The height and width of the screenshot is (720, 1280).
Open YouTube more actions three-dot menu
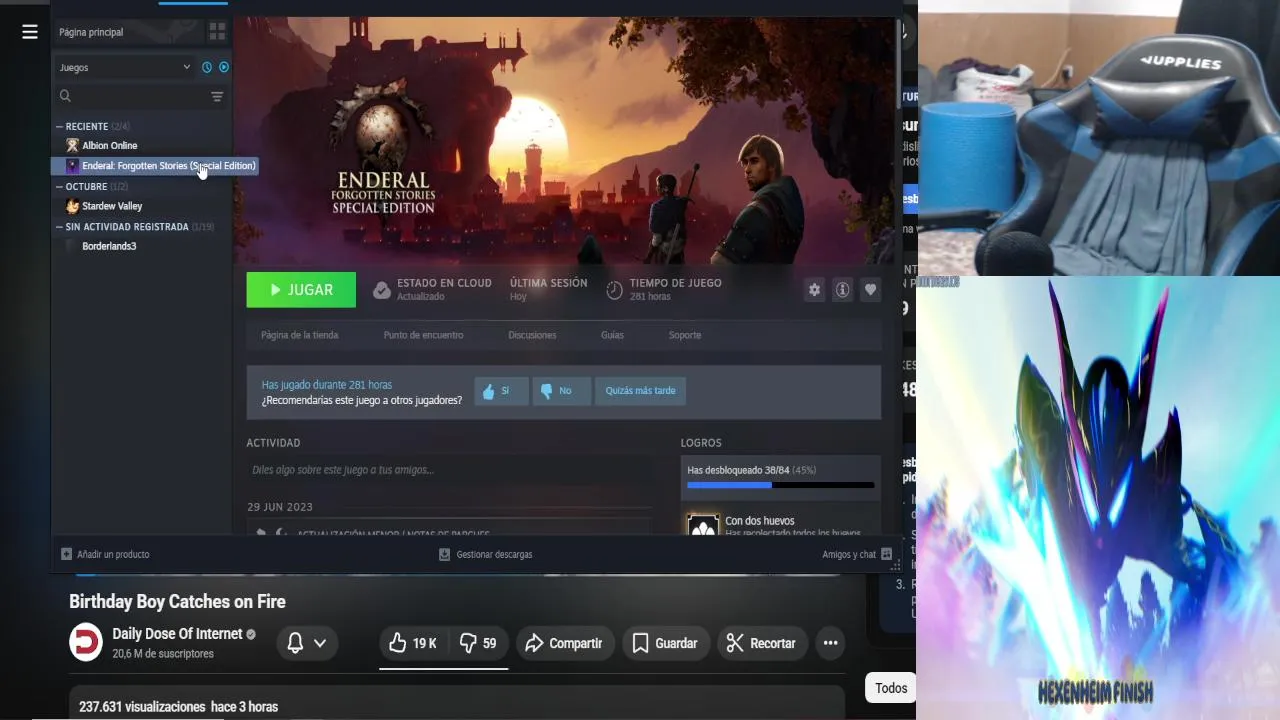click(830, 643)
